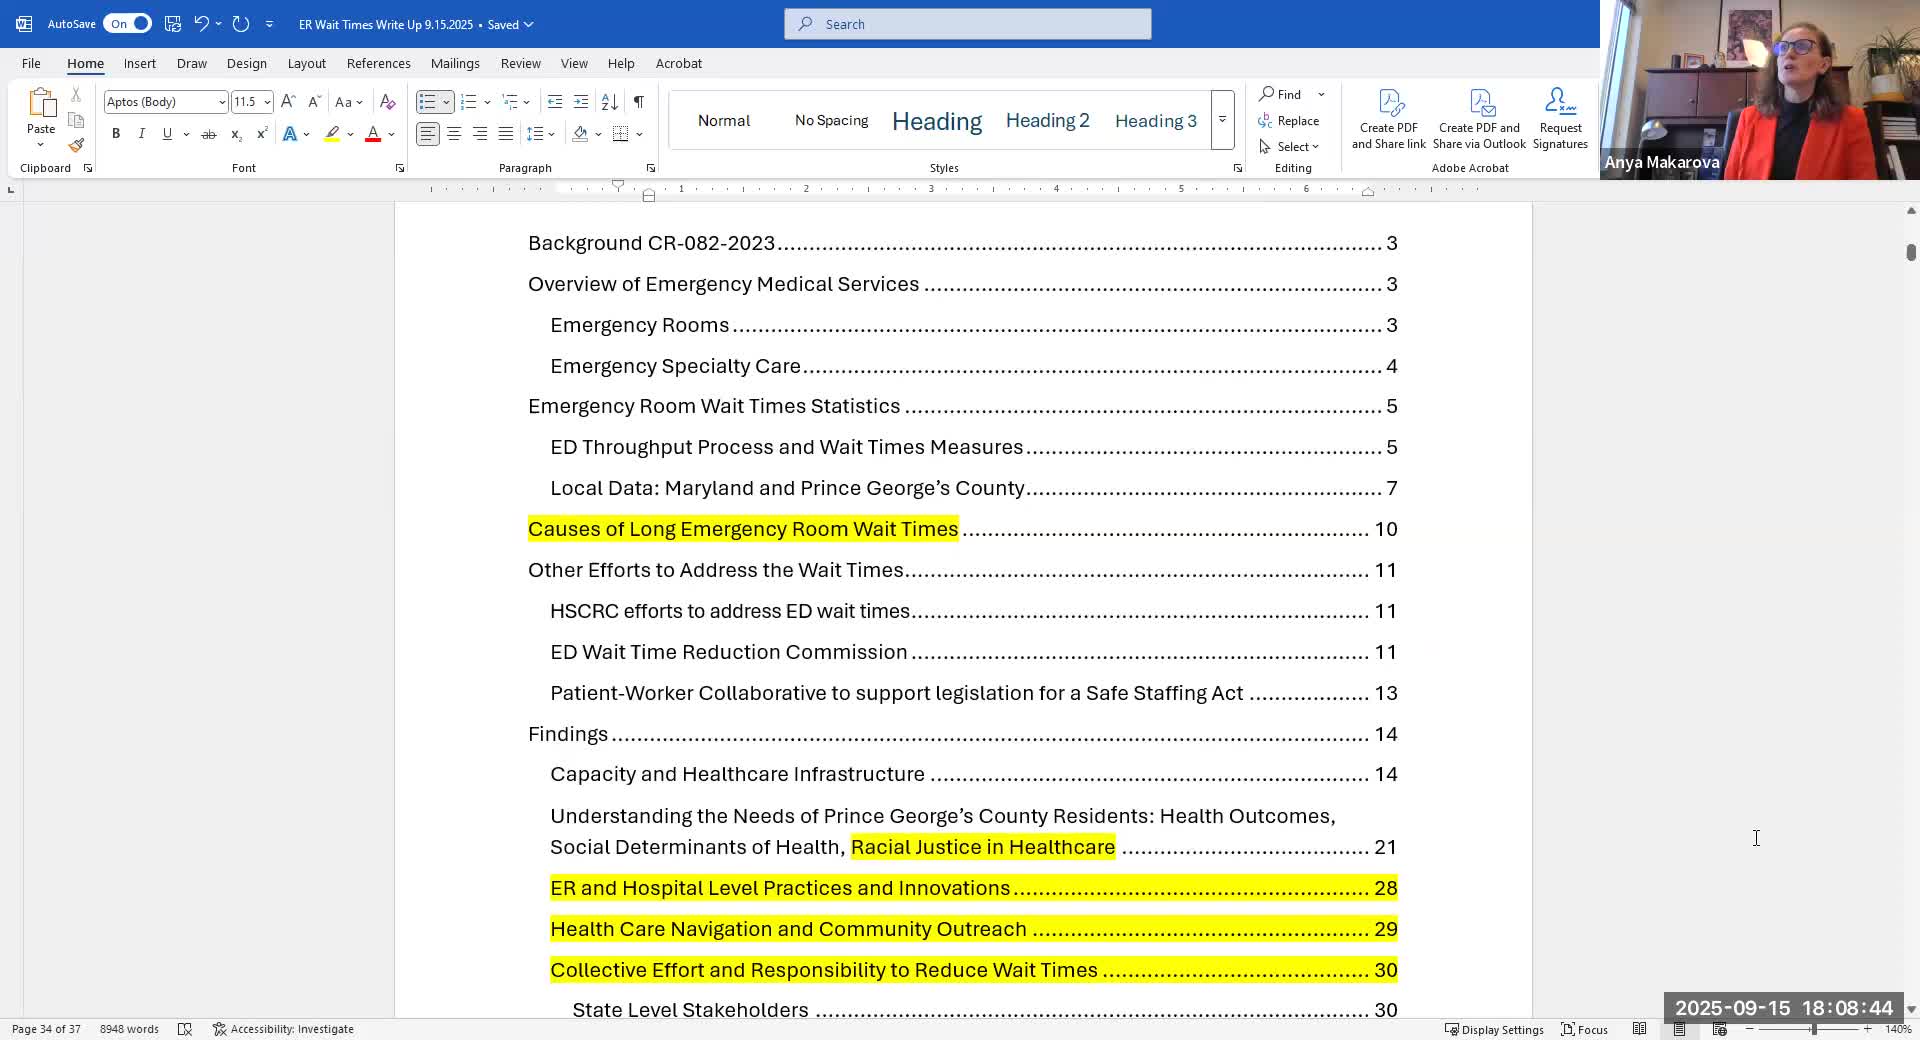Open the References tab

[378, 63]
